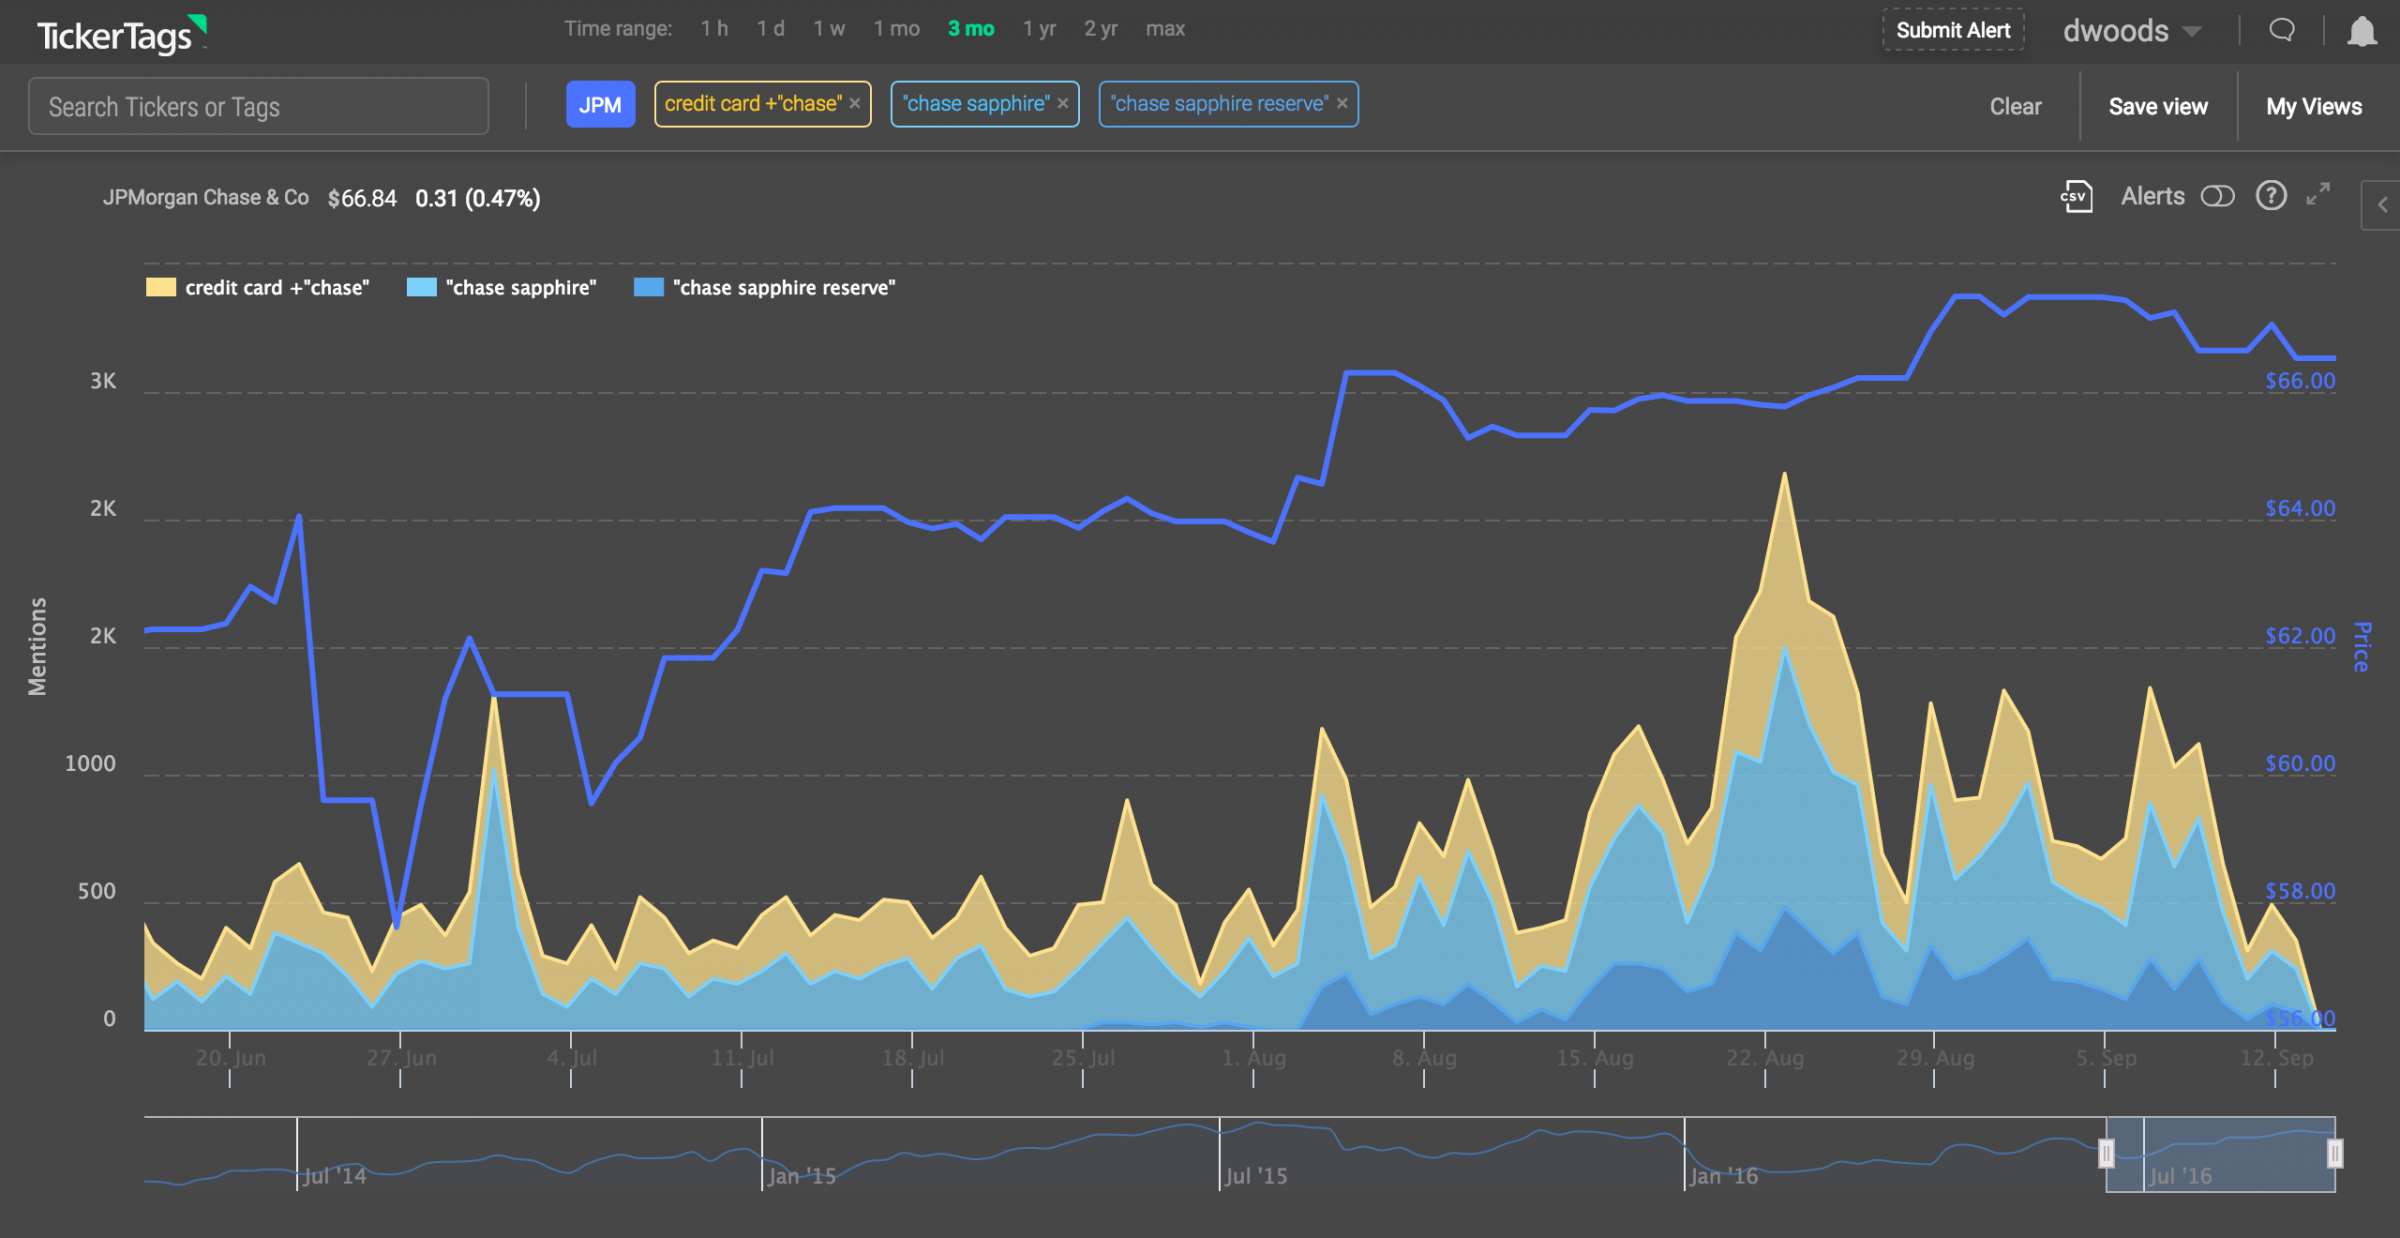
Task: Click the Jul '15 navigator marker
Action: (x=1256, y=1176)
